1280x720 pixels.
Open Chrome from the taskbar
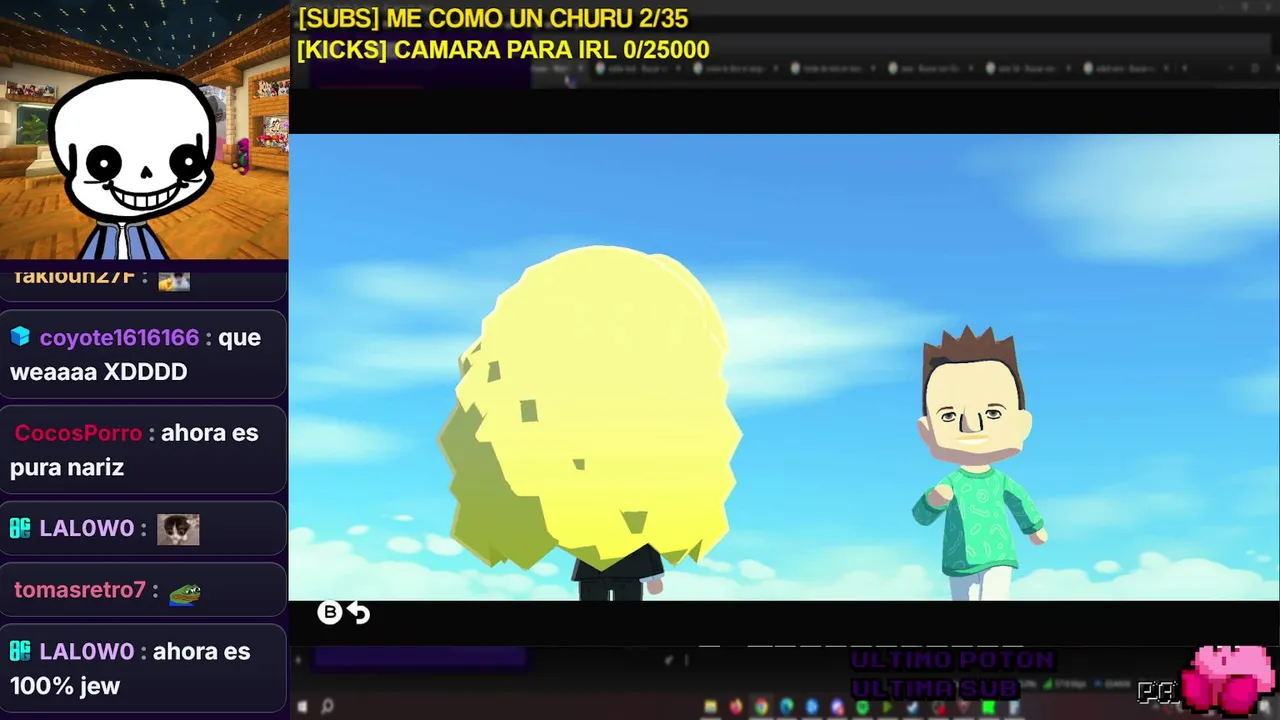tap(761, 707)
